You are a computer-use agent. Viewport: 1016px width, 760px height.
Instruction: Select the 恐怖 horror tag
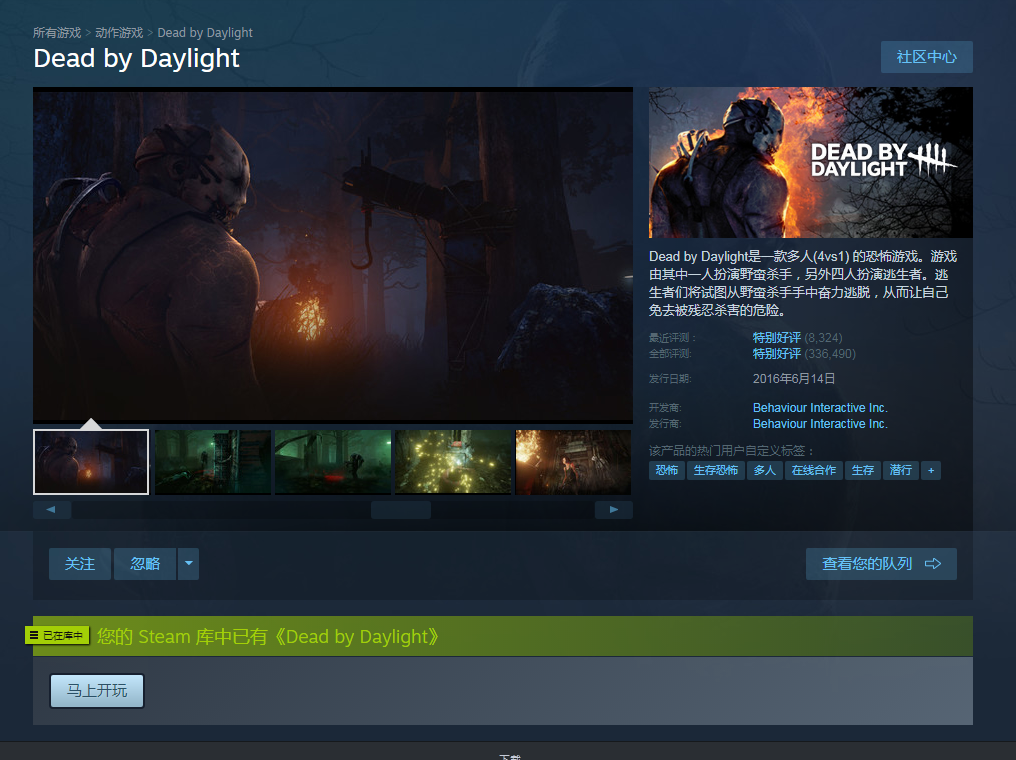666,470
